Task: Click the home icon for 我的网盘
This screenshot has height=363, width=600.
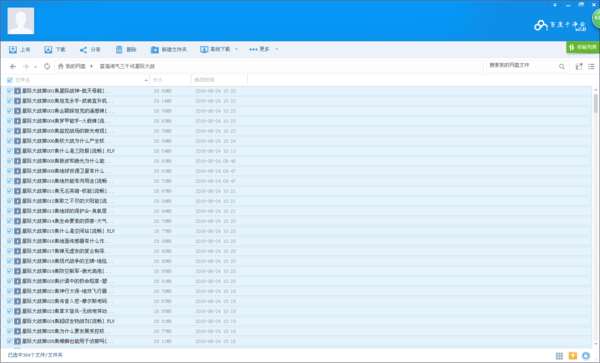Action: tap(61, 66)
